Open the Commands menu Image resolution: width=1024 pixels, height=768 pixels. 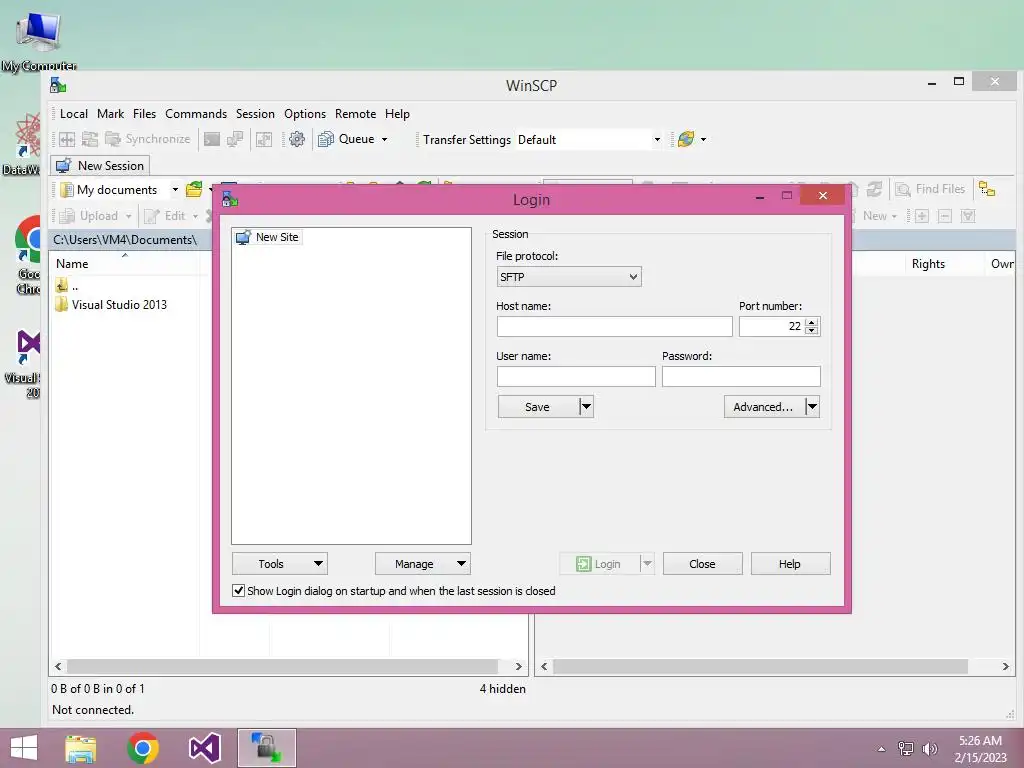[x=196, y=114]
